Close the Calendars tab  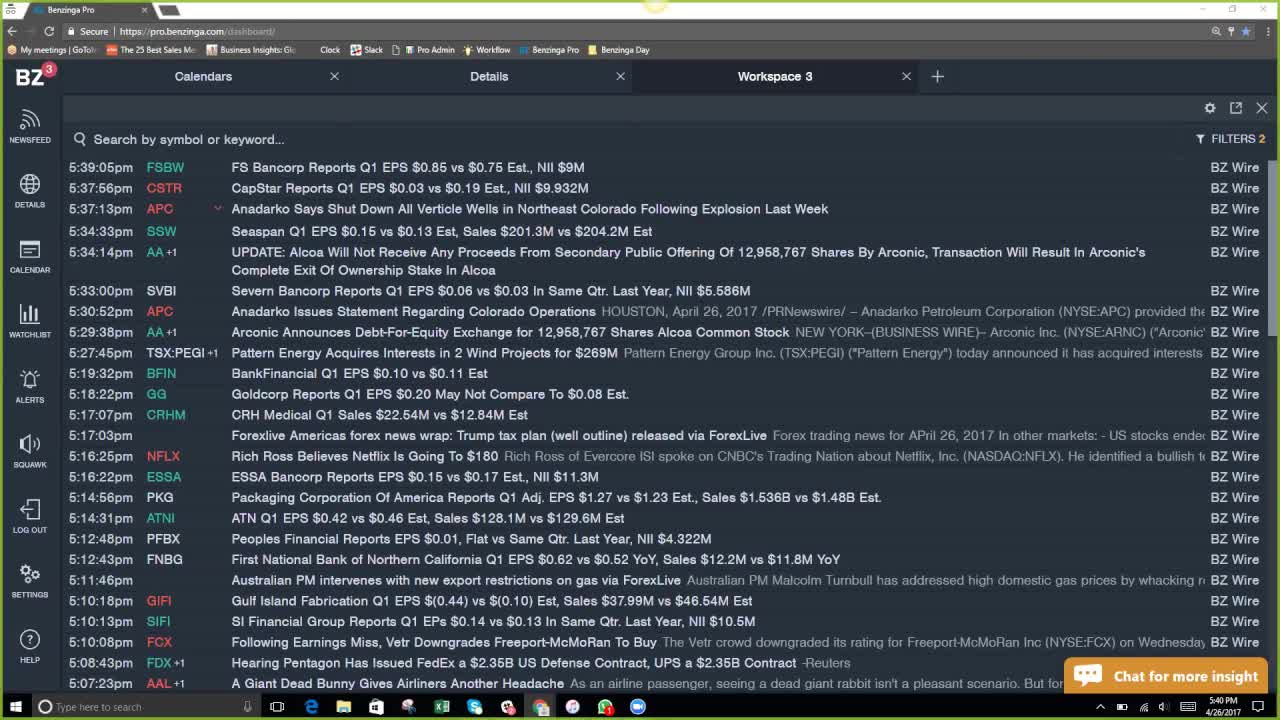pos(334,76)
